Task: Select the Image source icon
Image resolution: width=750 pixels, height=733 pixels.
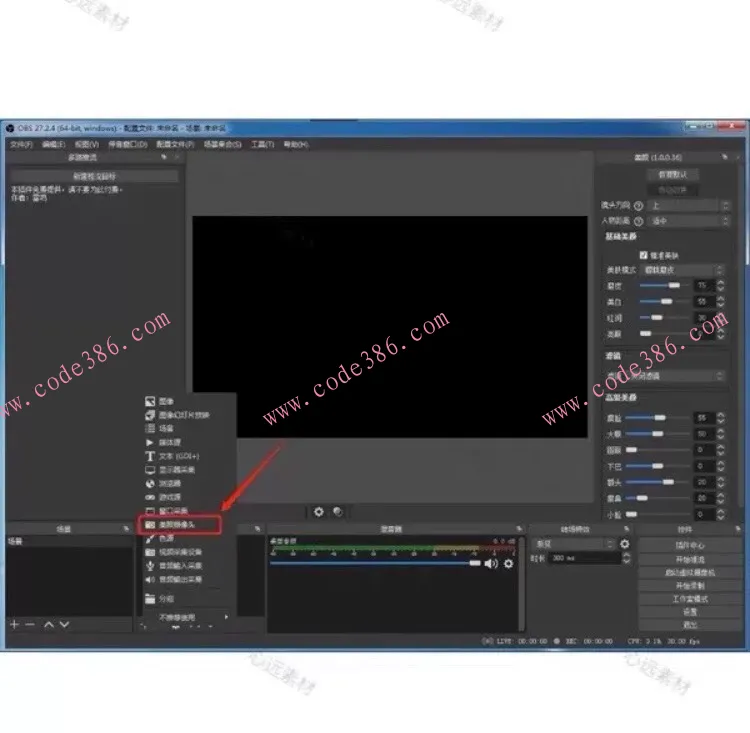Action: (150, 401)
